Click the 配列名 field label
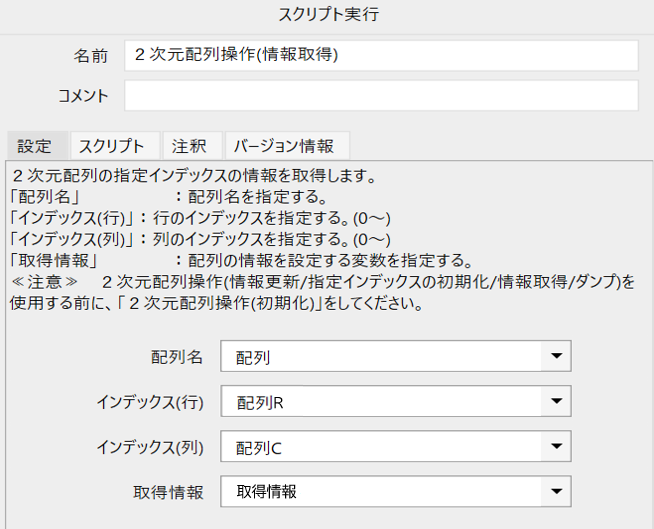 (x=177, y=357)
